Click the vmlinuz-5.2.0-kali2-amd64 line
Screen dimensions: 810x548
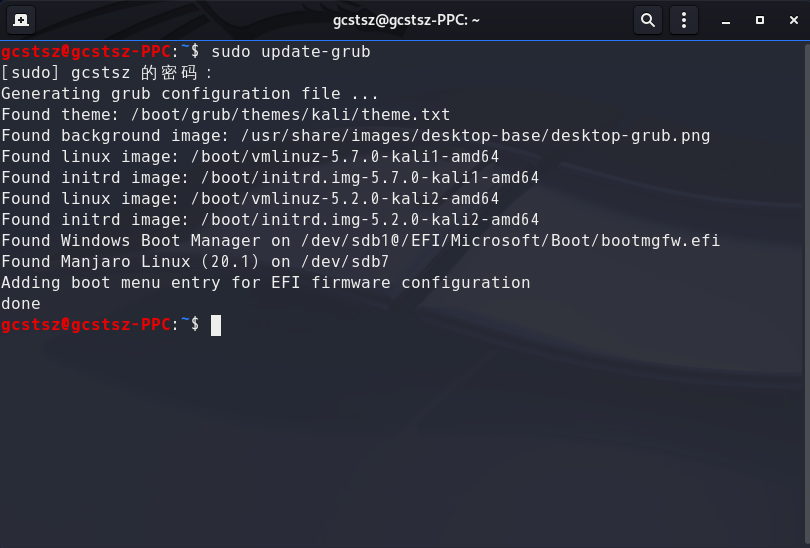(x=250, y=199)
